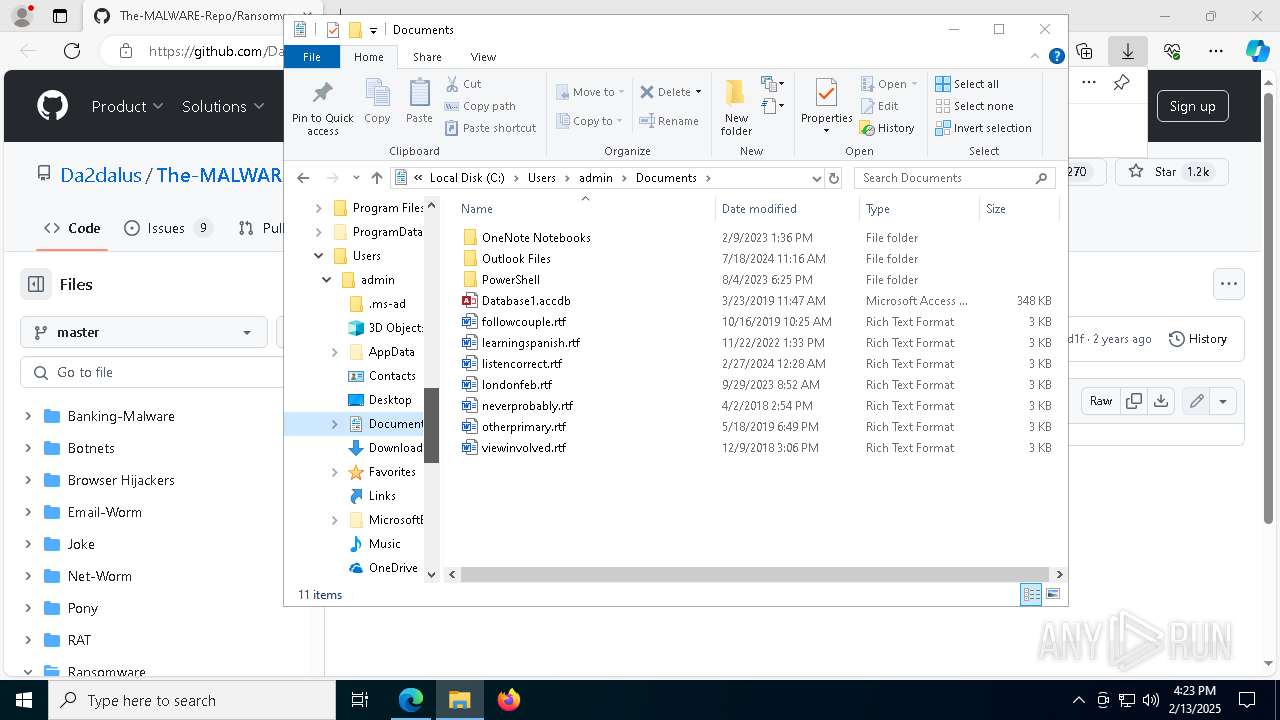The height and width of the screenshot is (720, 1280).
Task: Click the Edit ribbon button
Action: [x=879, y=106]
